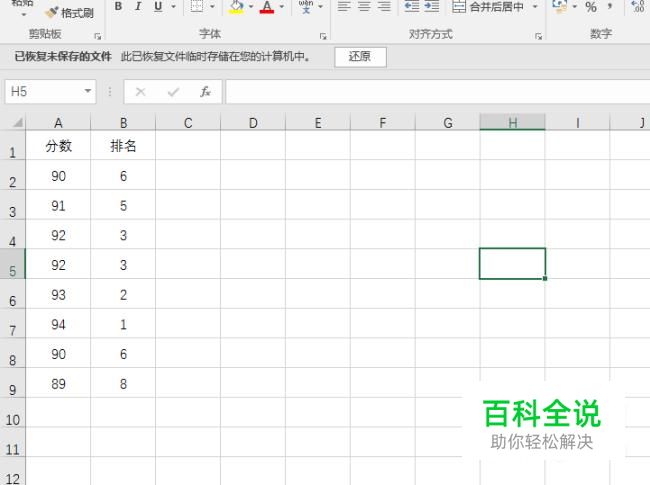Open the phonetic guide dropdown arrow
Viewport: 650px width, 485px height.
tap(320, 7)
